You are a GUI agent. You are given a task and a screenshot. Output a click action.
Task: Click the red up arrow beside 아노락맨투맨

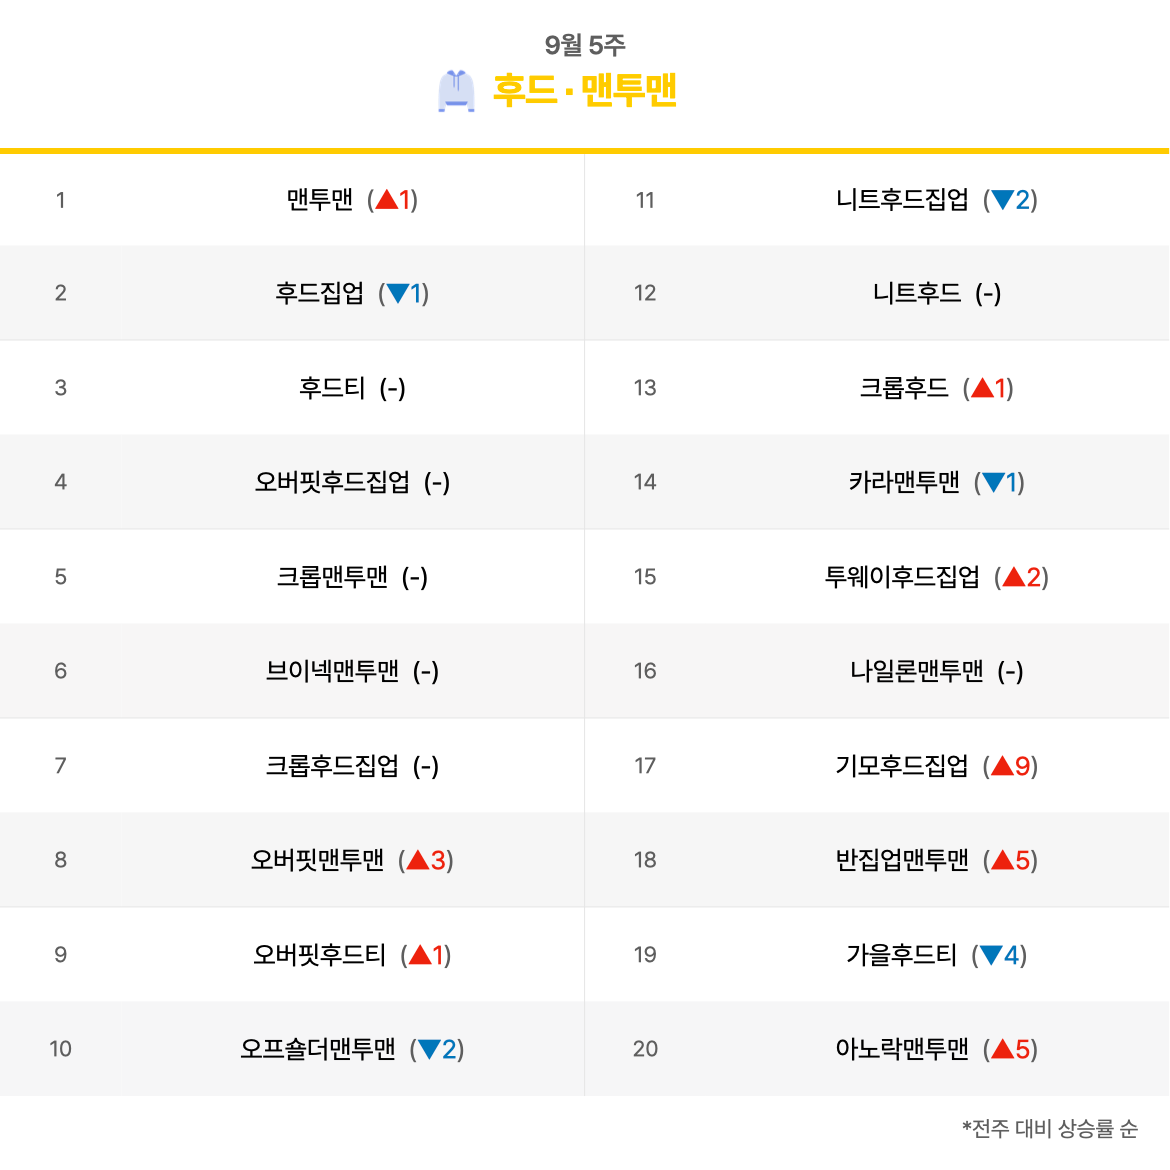1003,1049
